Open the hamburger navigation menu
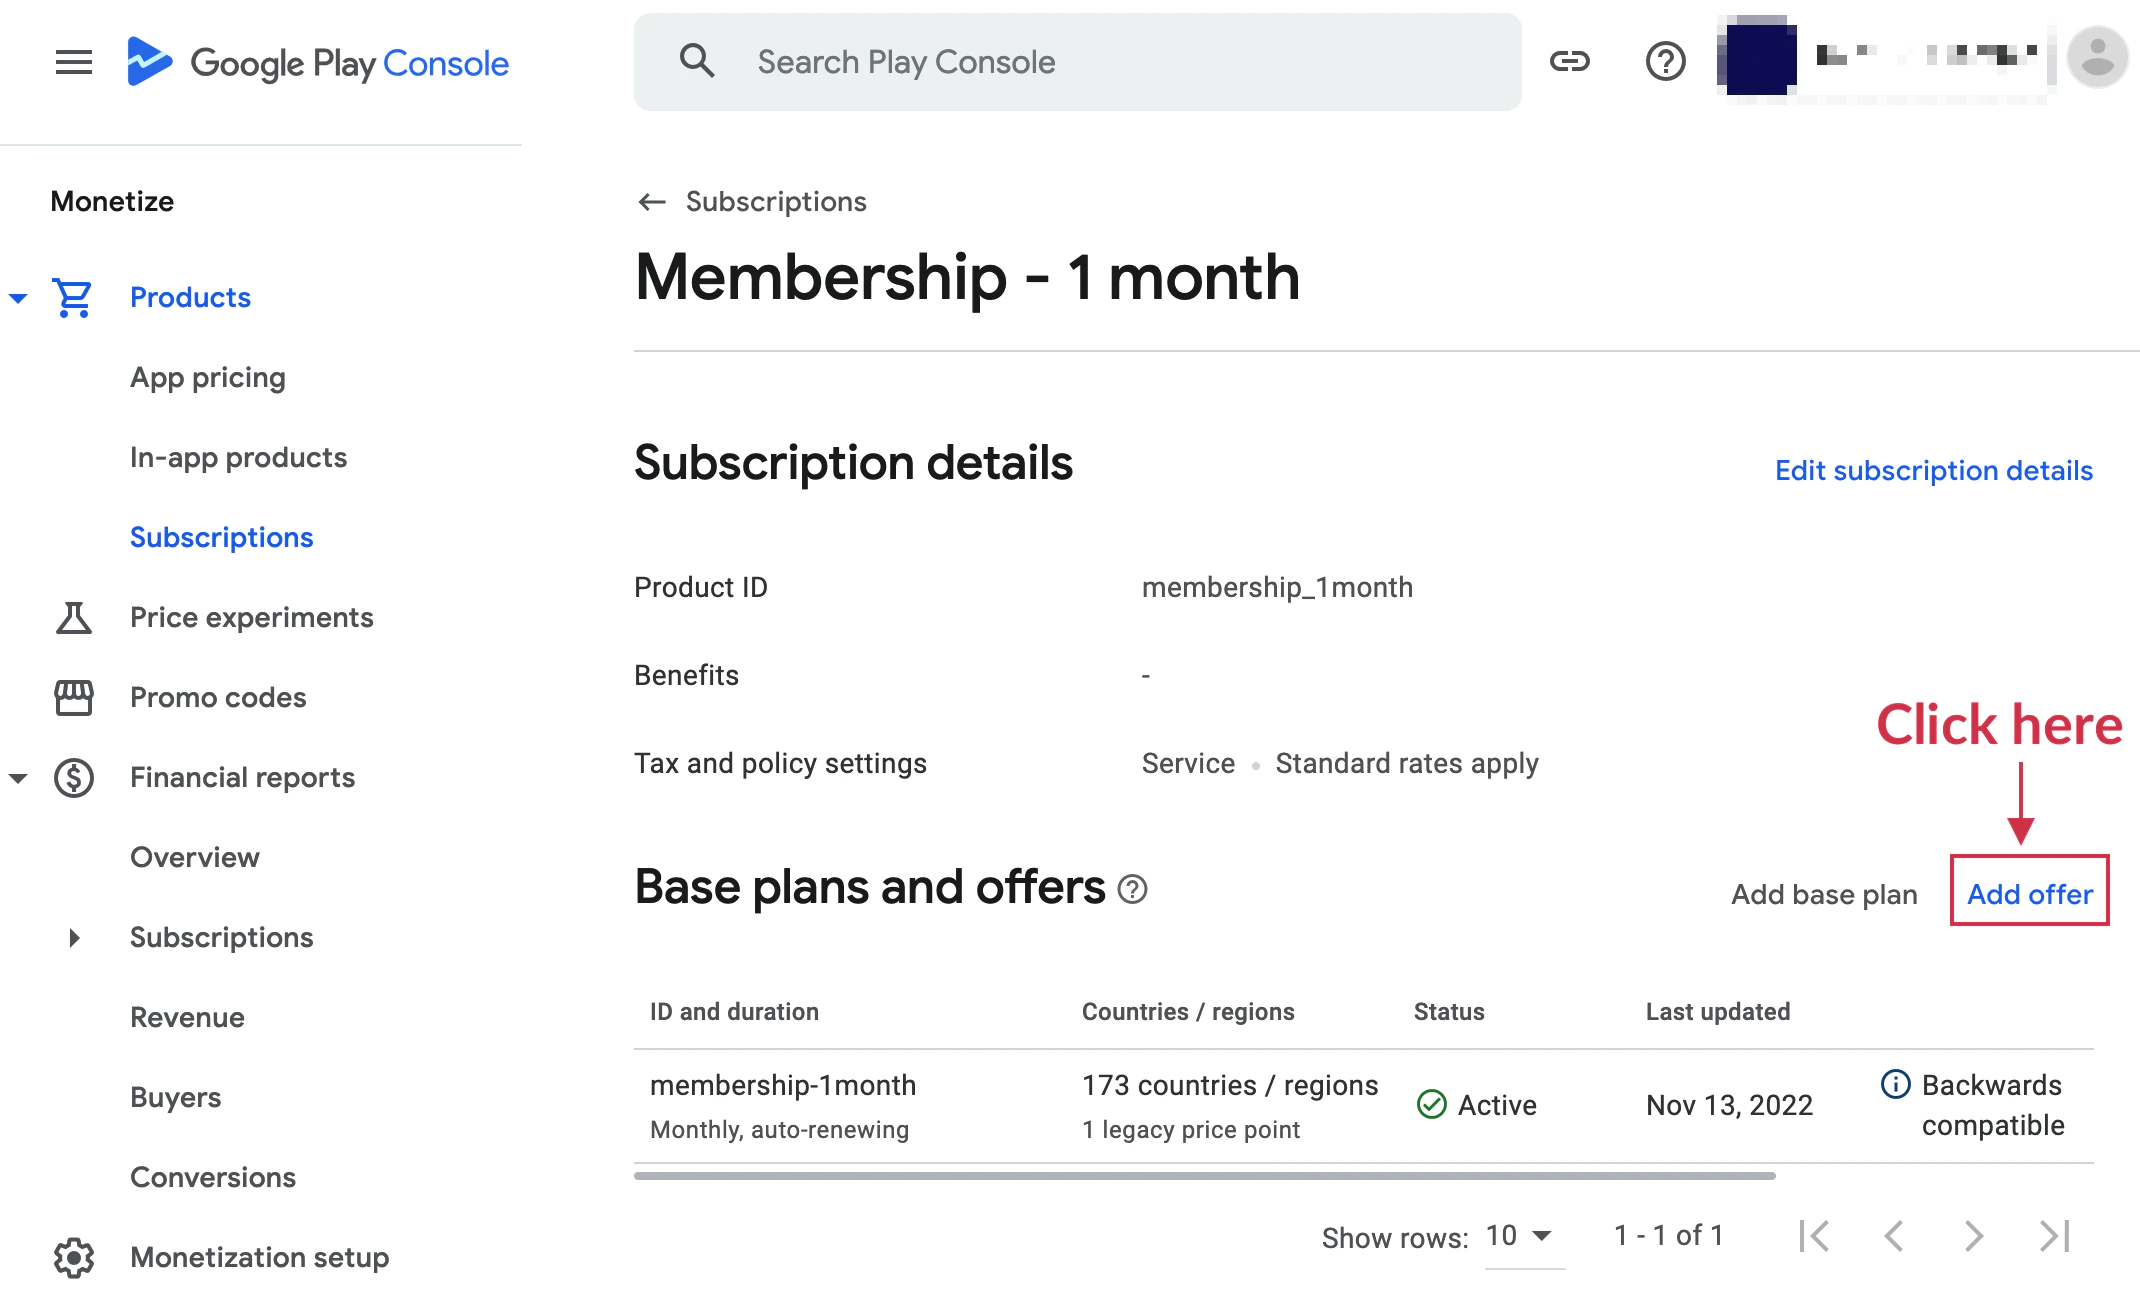Viewport: 2140px width, 1290px height. point(73,62)
